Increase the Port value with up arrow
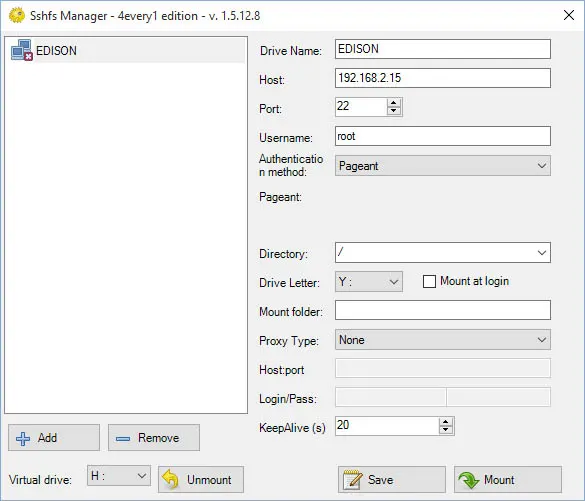585x501 pixels. [394, 103]
